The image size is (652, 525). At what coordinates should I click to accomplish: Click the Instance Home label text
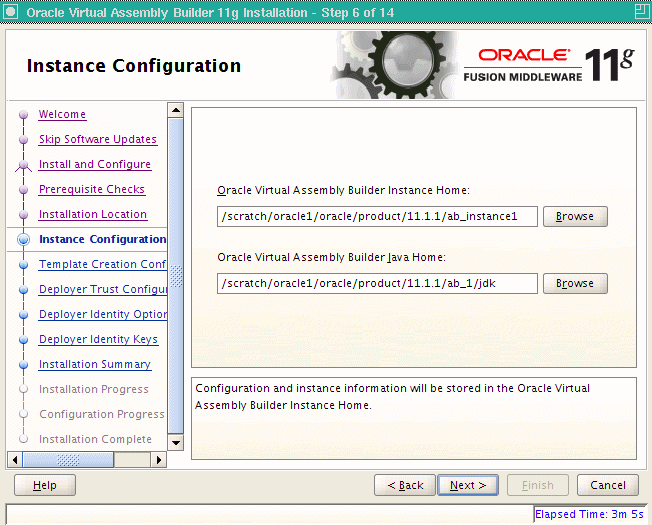point(343,190)
